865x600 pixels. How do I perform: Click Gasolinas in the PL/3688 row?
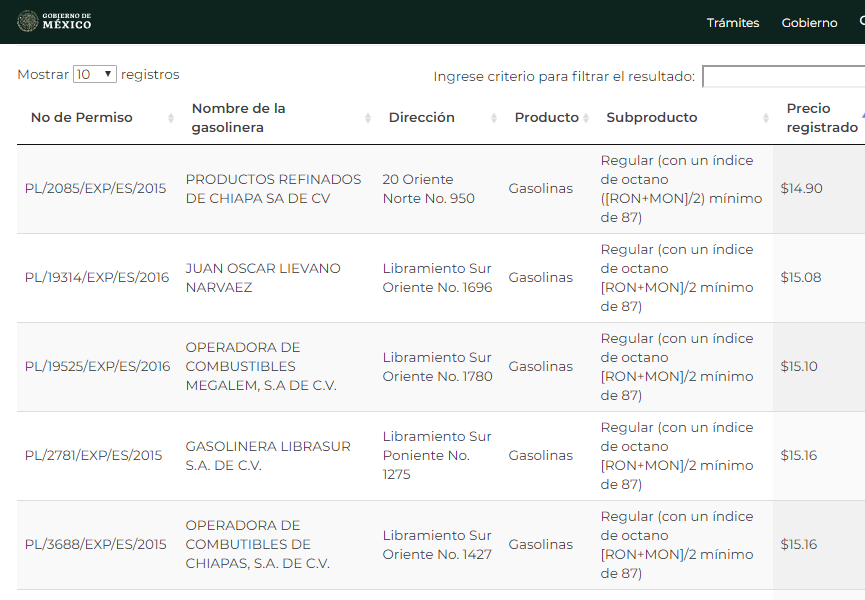541,544
